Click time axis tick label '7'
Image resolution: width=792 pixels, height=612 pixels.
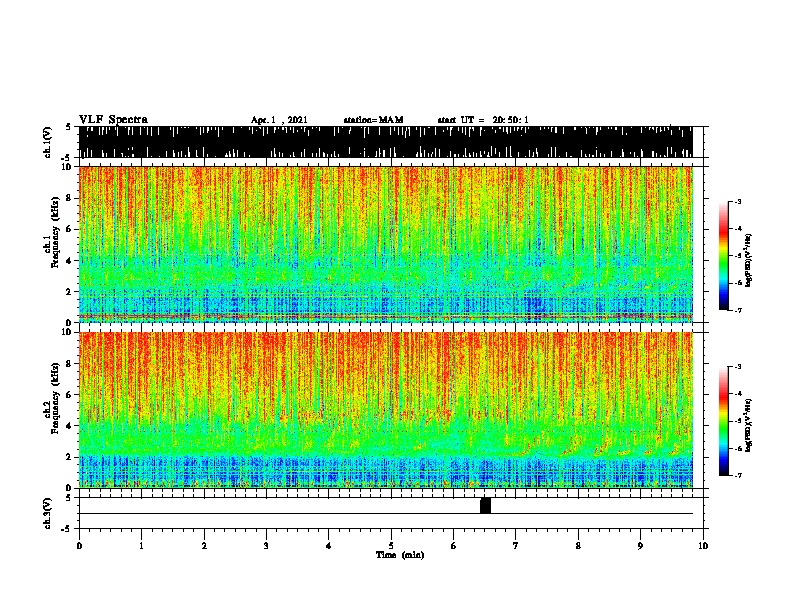pos(516,545)
